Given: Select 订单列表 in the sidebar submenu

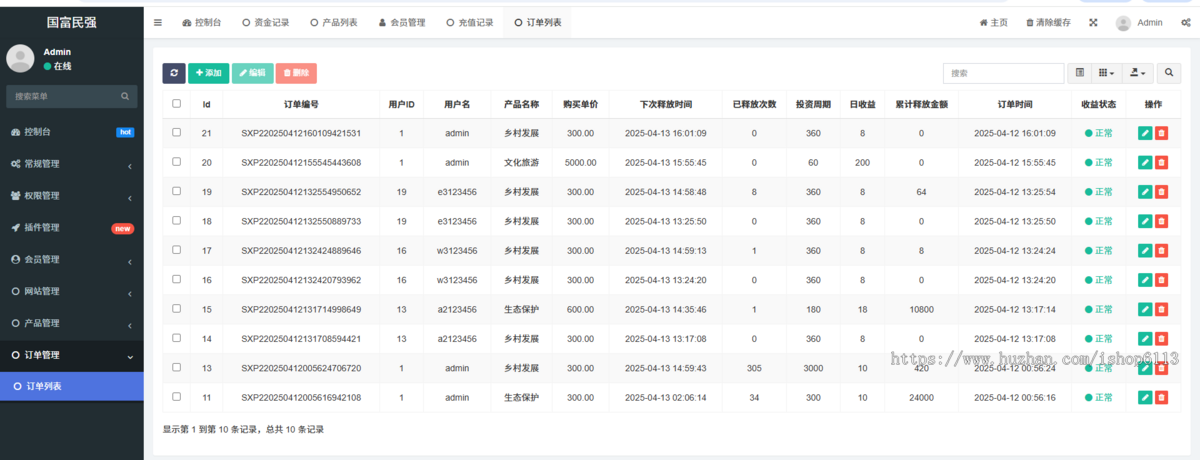Looking at the screenshot, I should click(x=72, y=386).
